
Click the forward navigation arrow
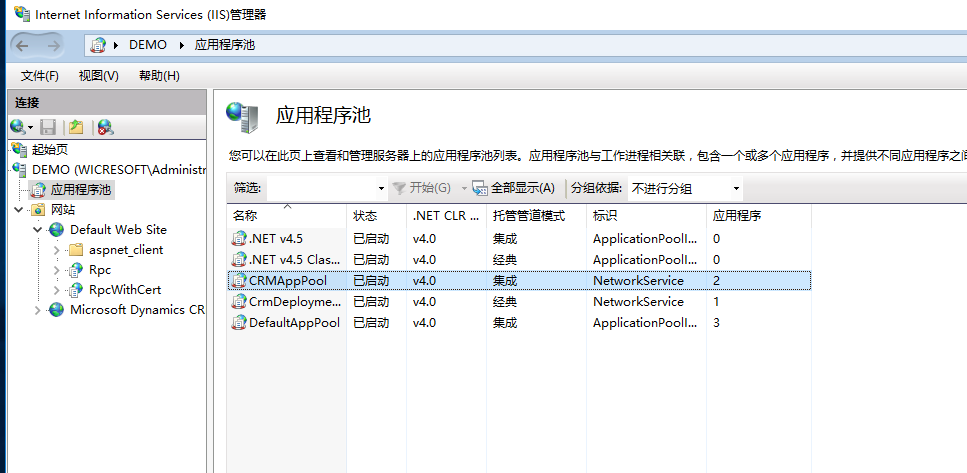click(x=54, y=45)
